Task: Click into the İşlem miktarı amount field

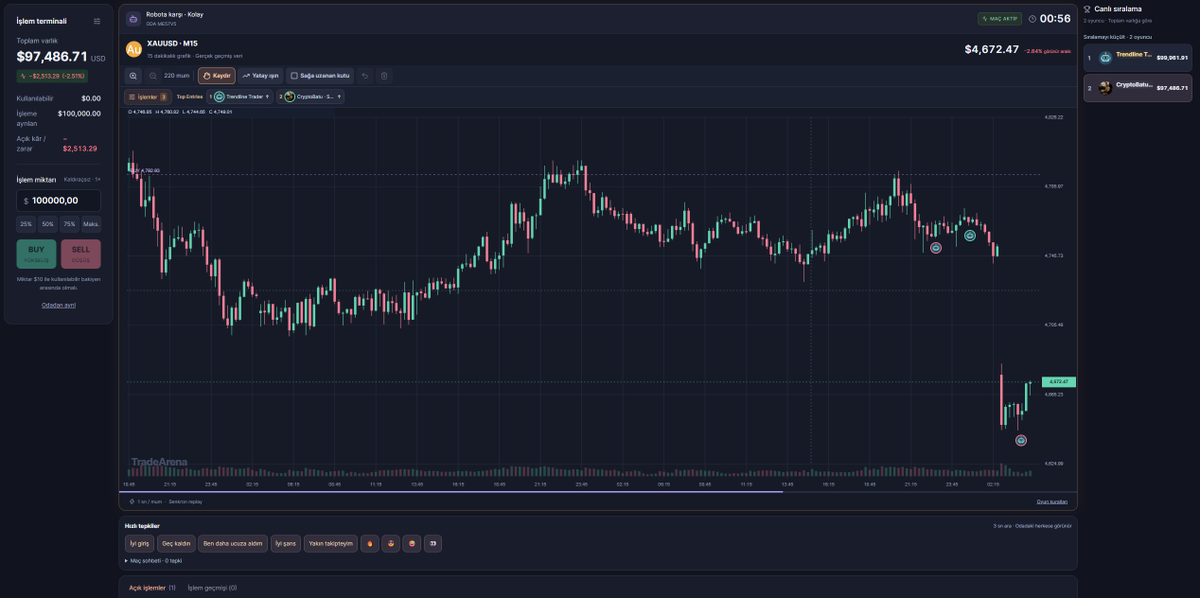Action: 58,201
